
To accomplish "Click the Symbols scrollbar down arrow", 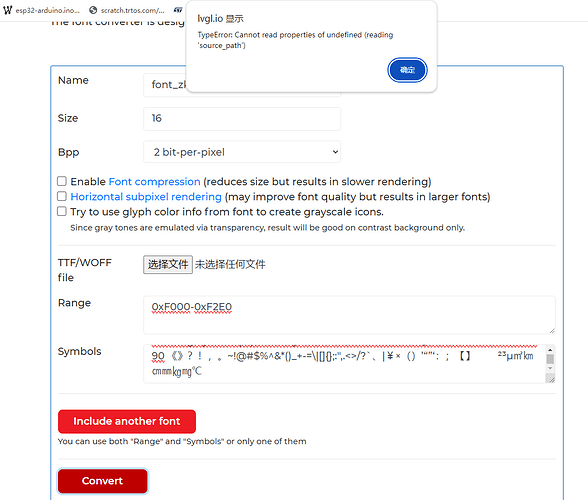I will pyautogui.click(x=550, y=368).
